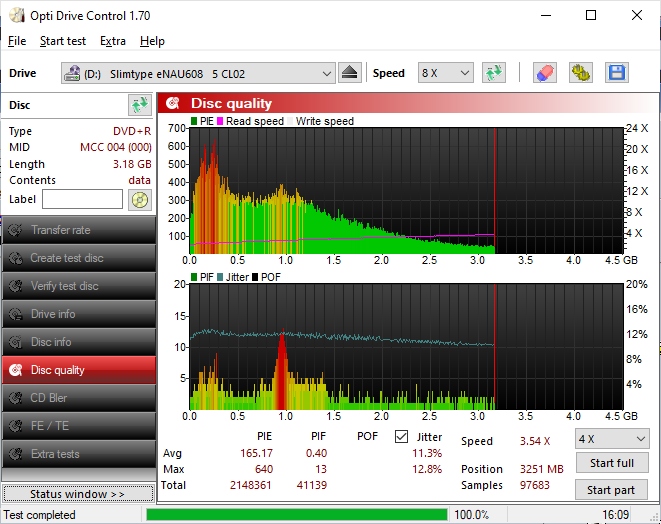Open the Start test menu
This screenshot has width=661, height=524.
click(62, 41)
